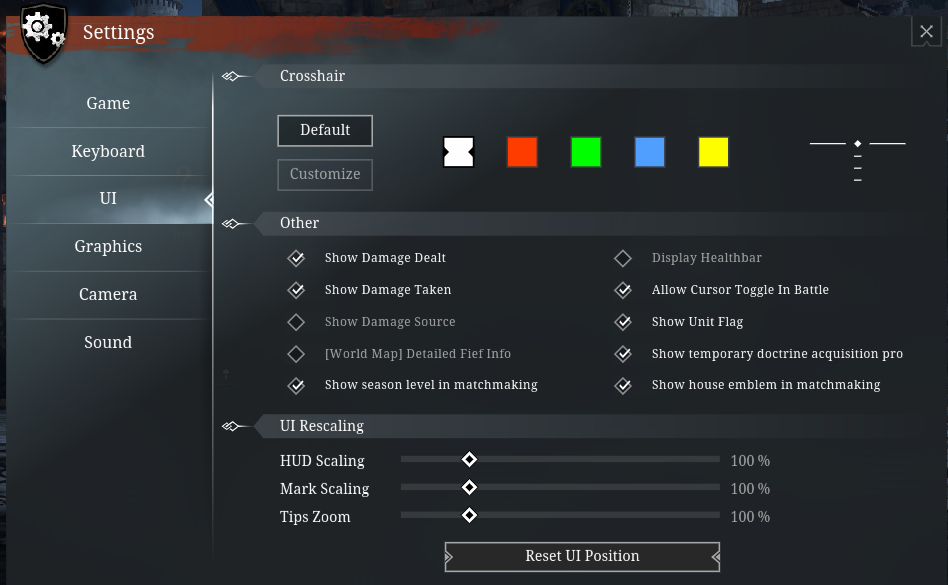Click the Tips Zoom 100 % value
Image resolution: width=948 pixels, height=585 pixels.
750,517
